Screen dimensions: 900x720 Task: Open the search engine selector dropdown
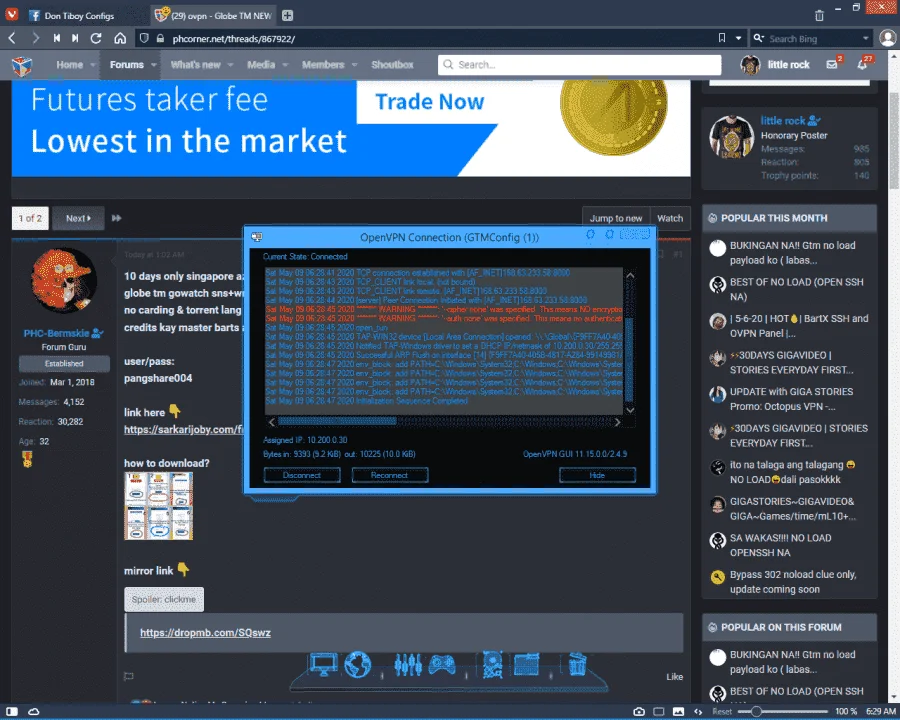click(x=758, y=38)
